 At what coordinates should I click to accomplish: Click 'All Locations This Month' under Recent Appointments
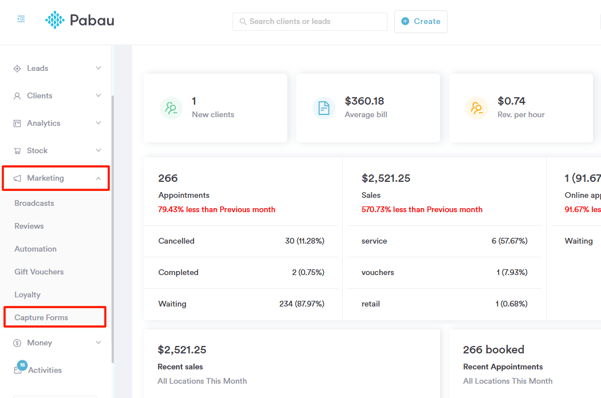point(507,381)
